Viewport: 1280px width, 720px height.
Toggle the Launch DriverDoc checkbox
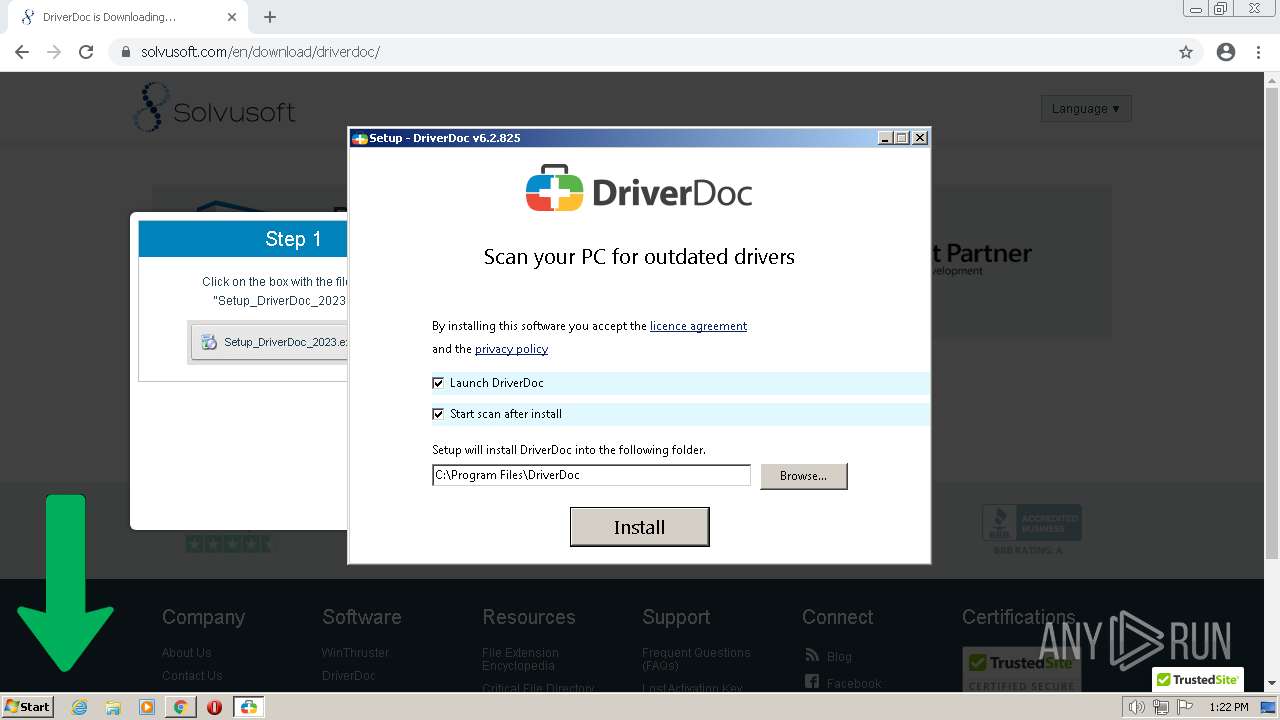[x=438, y=383]
